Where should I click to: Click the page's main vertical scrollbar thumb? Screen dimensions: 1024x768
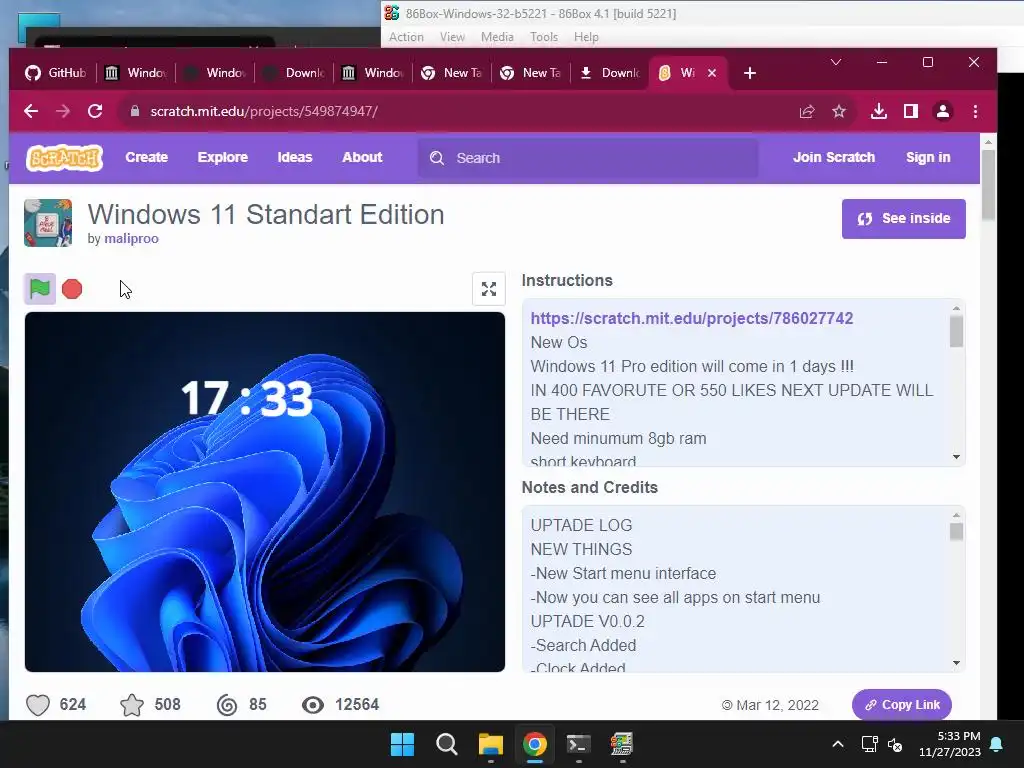(988, 185)
